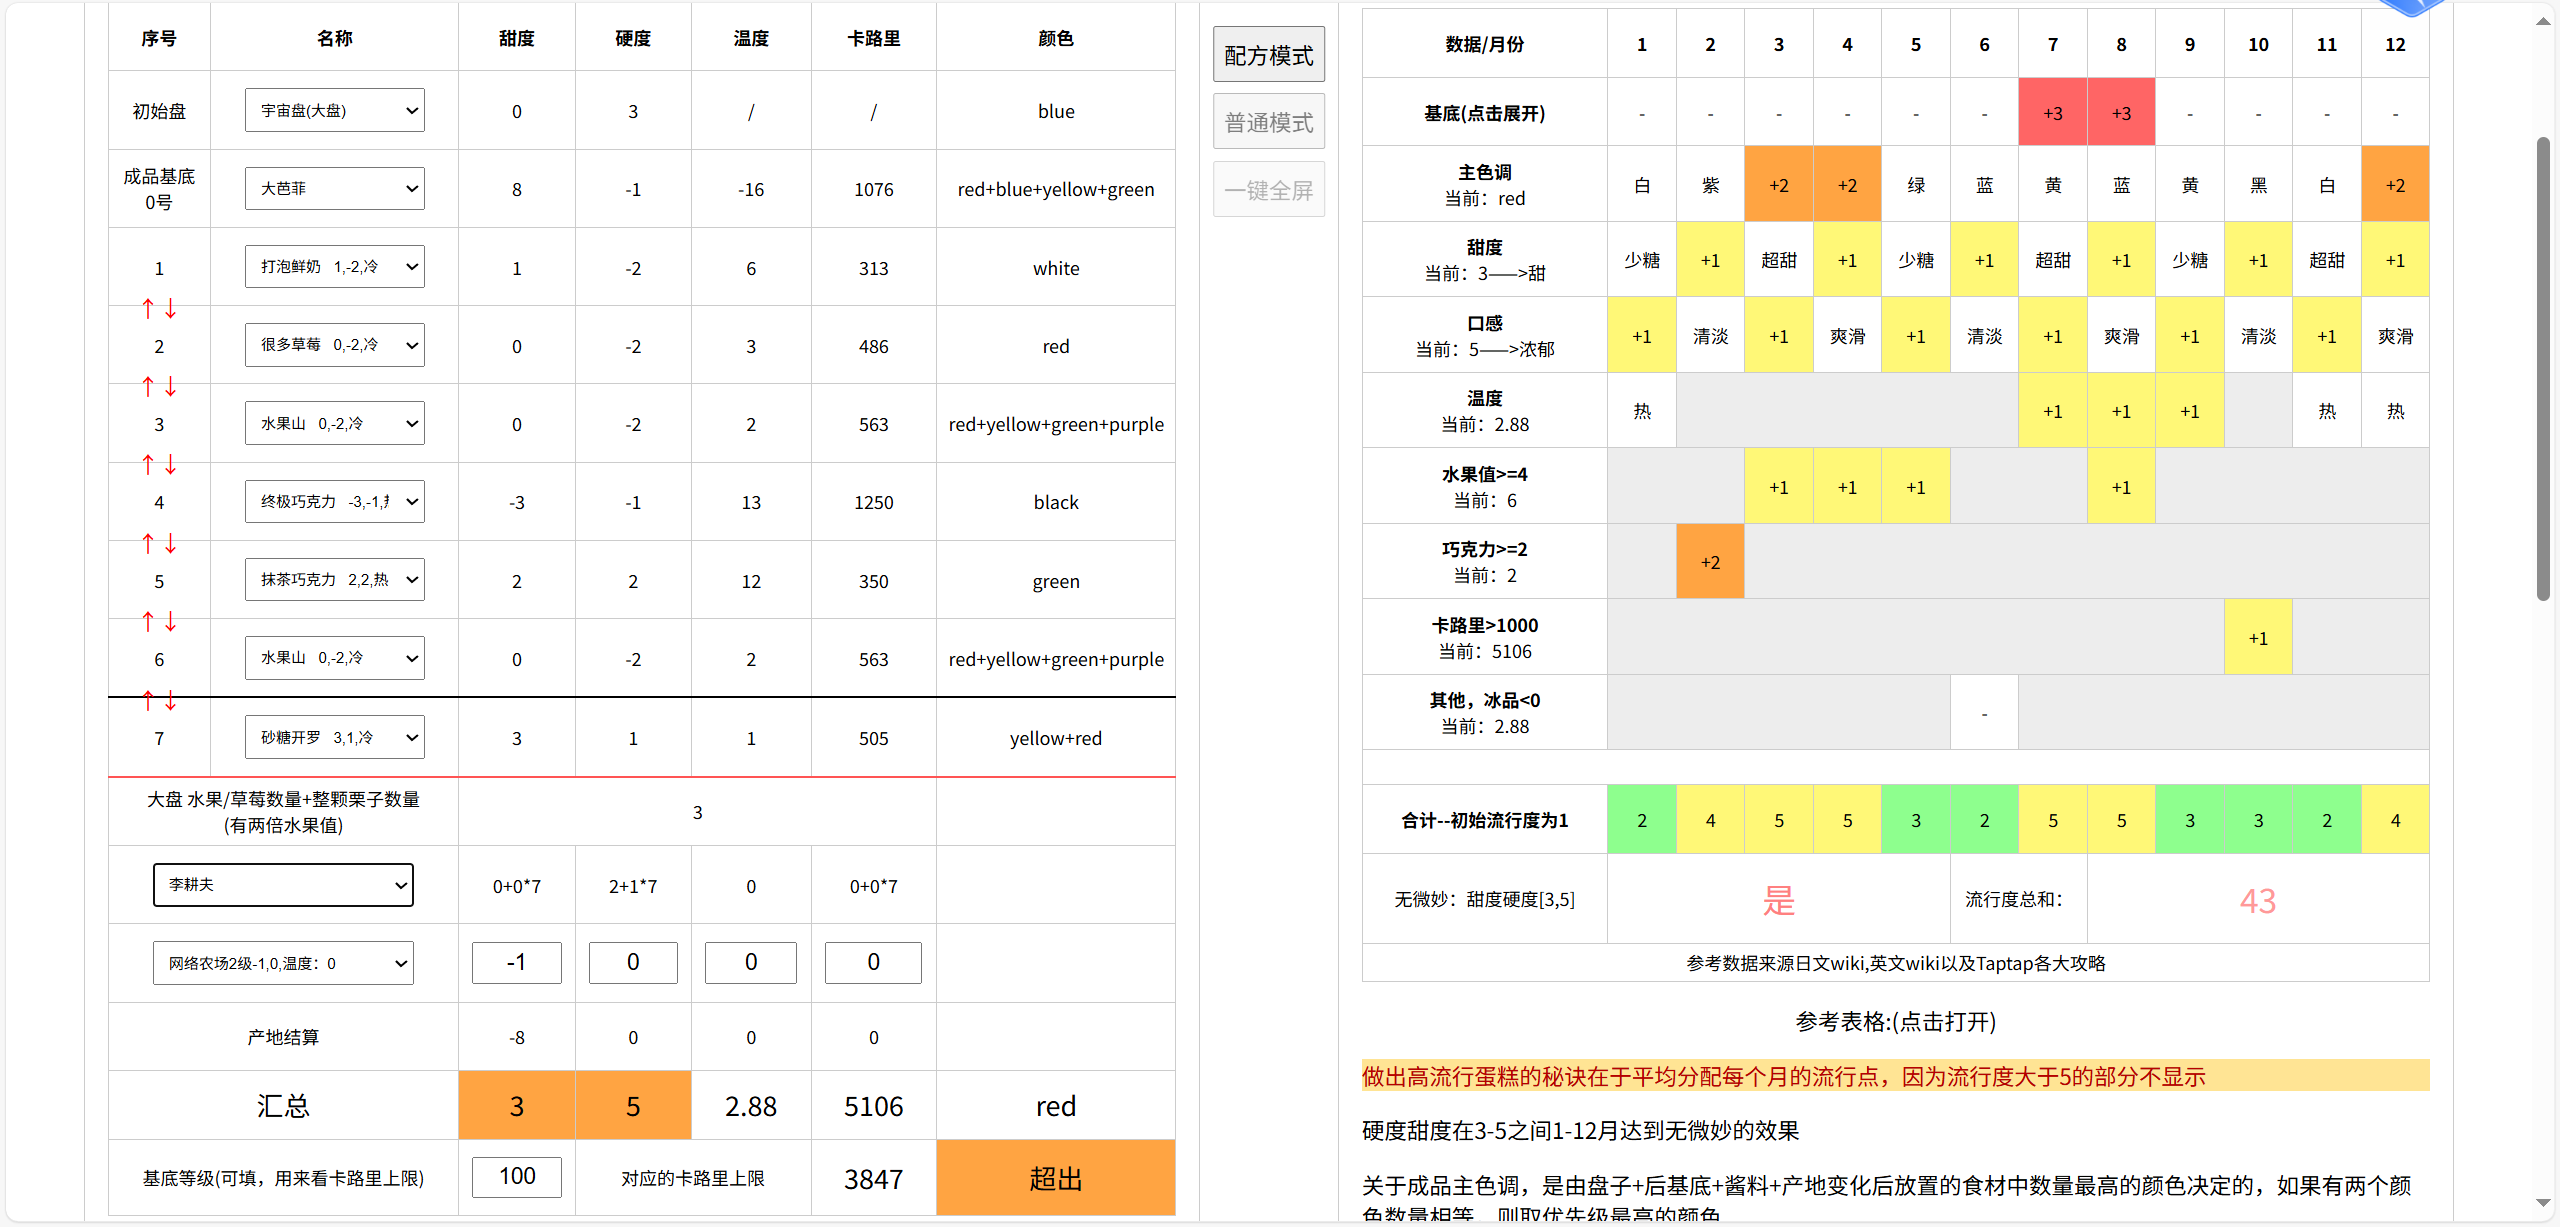Open the 宇宙盘(大盘) plate dropdown
This screenshot has width=2560, height=1227.
pyautogui.click(x=335, y=111)
